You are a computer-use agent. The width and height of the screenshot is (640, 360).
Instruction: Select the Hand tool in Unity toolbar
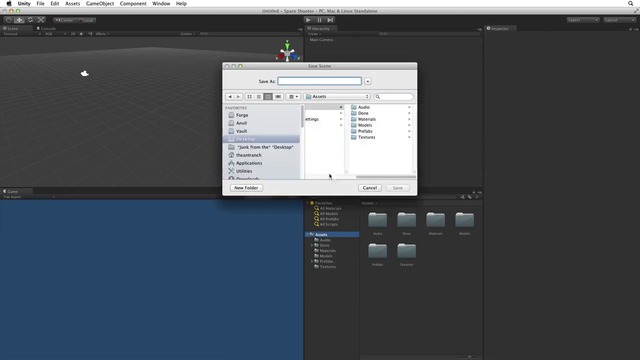point(8,20)
